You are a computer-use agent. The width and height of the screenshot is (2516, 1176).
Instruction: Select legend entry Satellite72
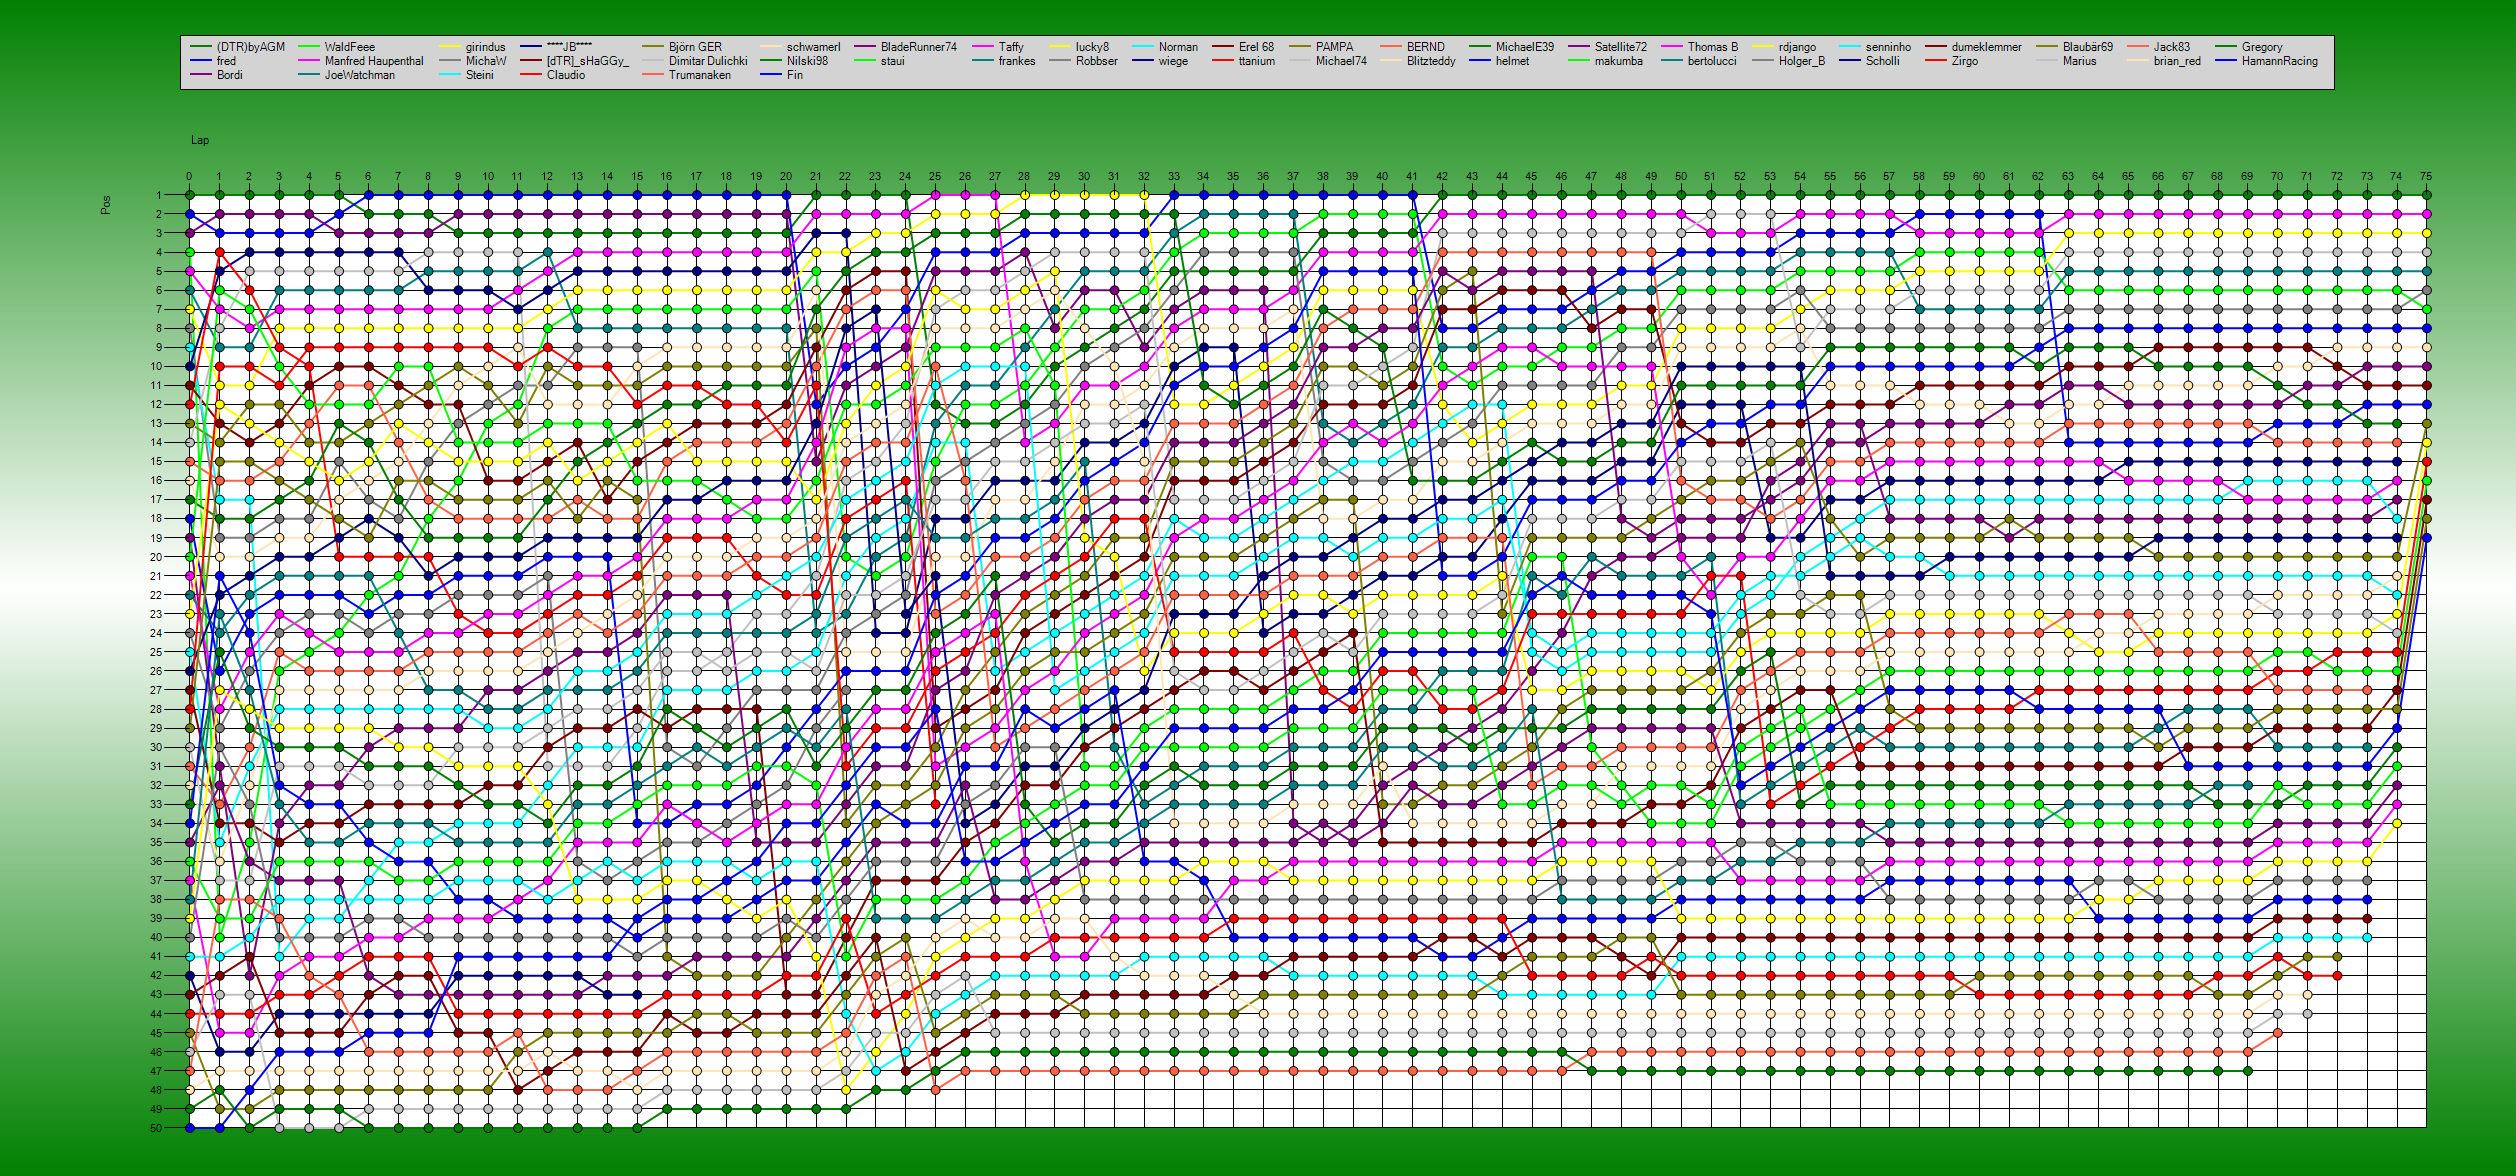pos(1620,47)
